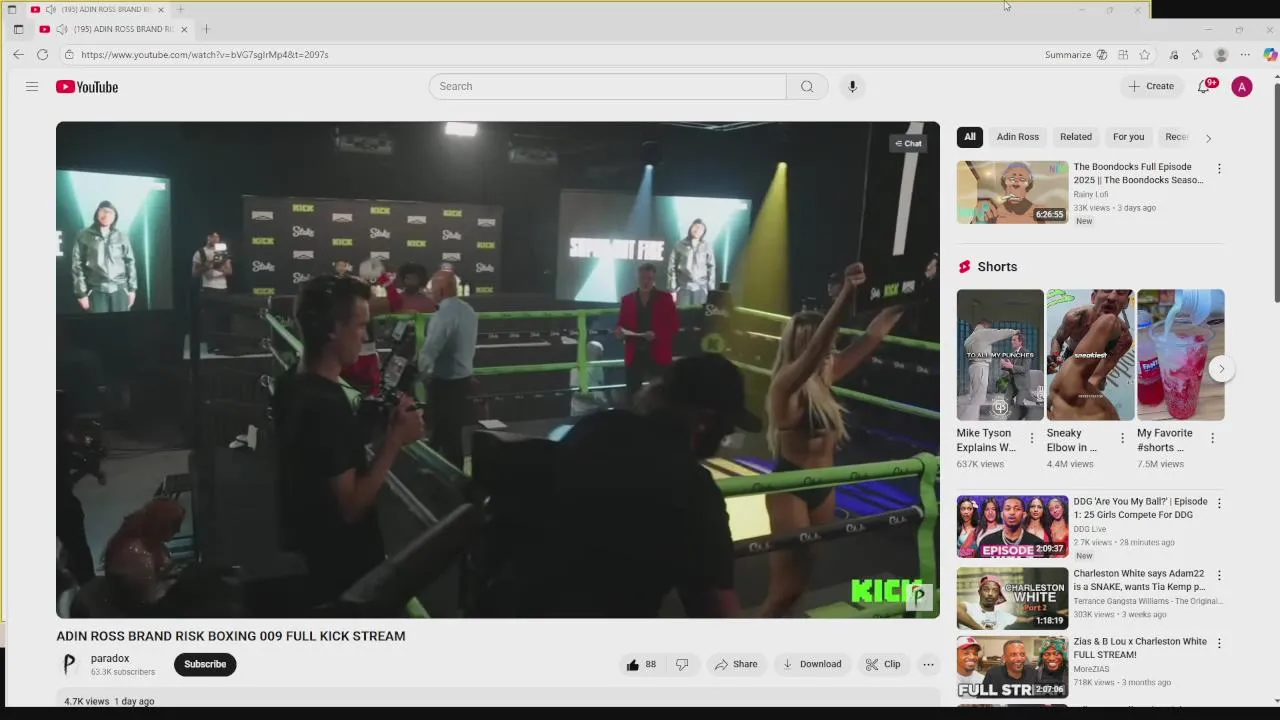This screenshot has height=720, width=1280.
Task: Like the video with thumbs up
Action: [x=641, y=664]
